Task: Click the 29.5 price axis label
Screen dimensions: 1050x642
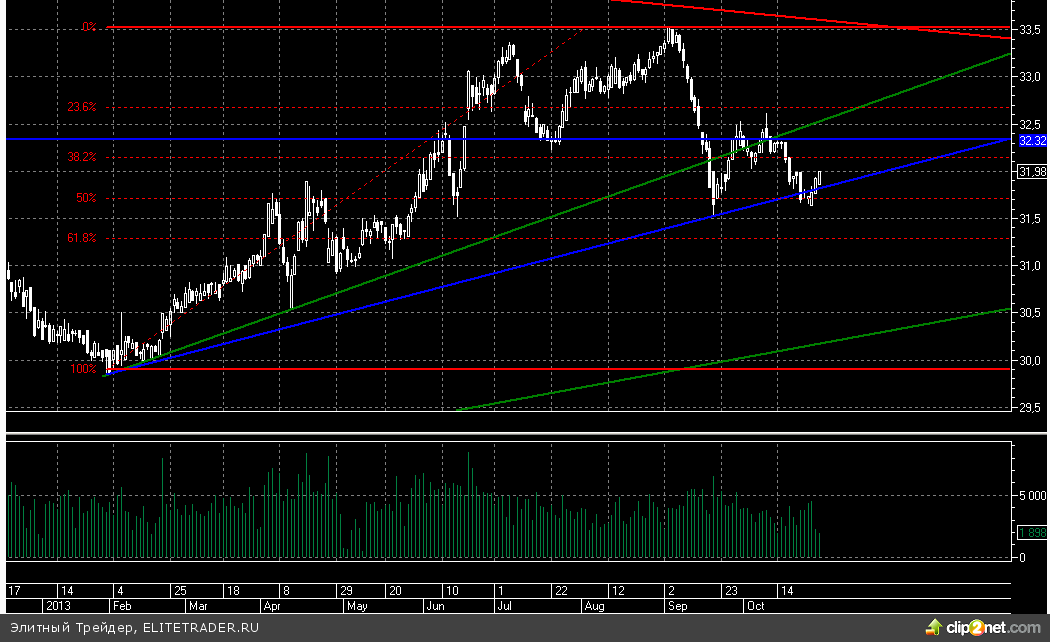Action: pos(1031,407)
